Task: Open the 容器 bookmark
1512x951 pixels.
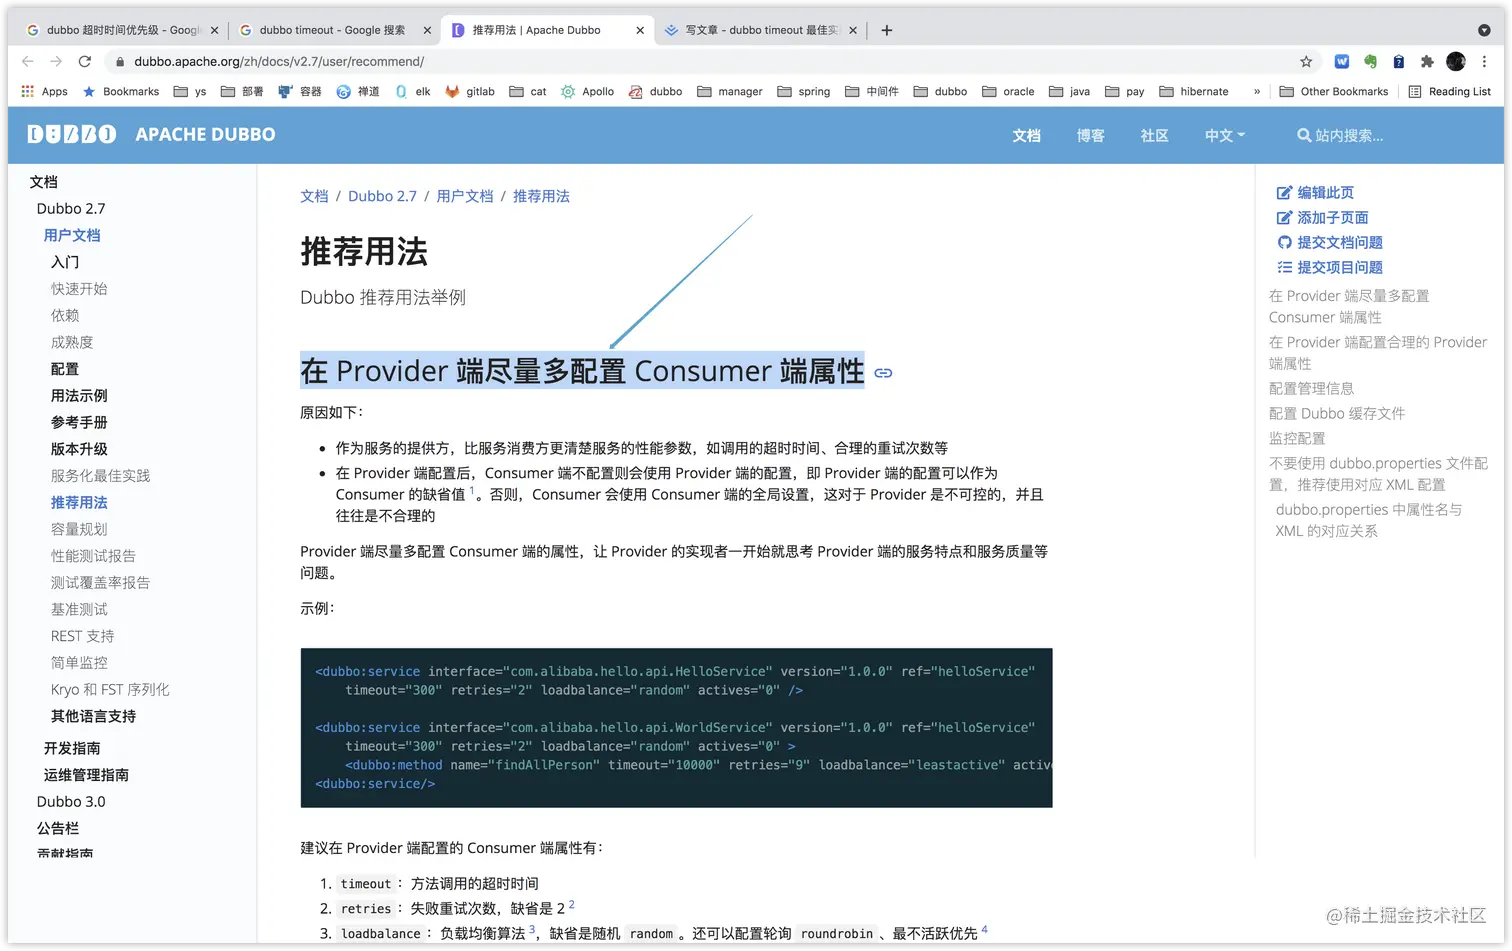Action: pyautogui.click(x=300, y=91)
